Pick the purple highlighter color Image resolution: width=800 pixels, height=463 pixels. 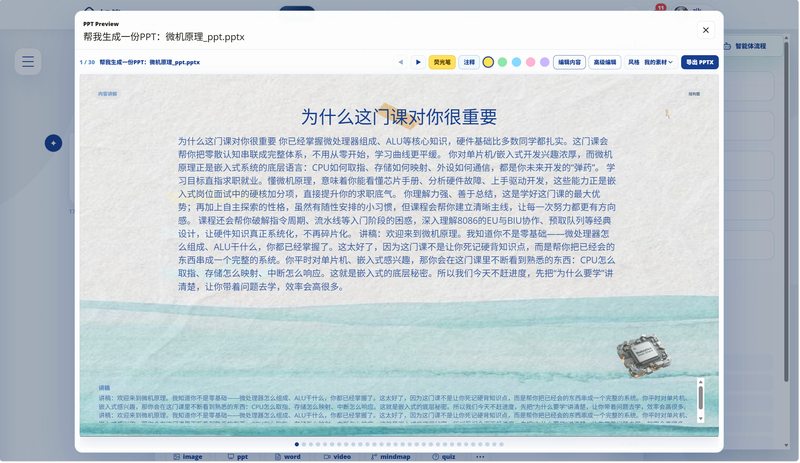[x=544, y=62]
